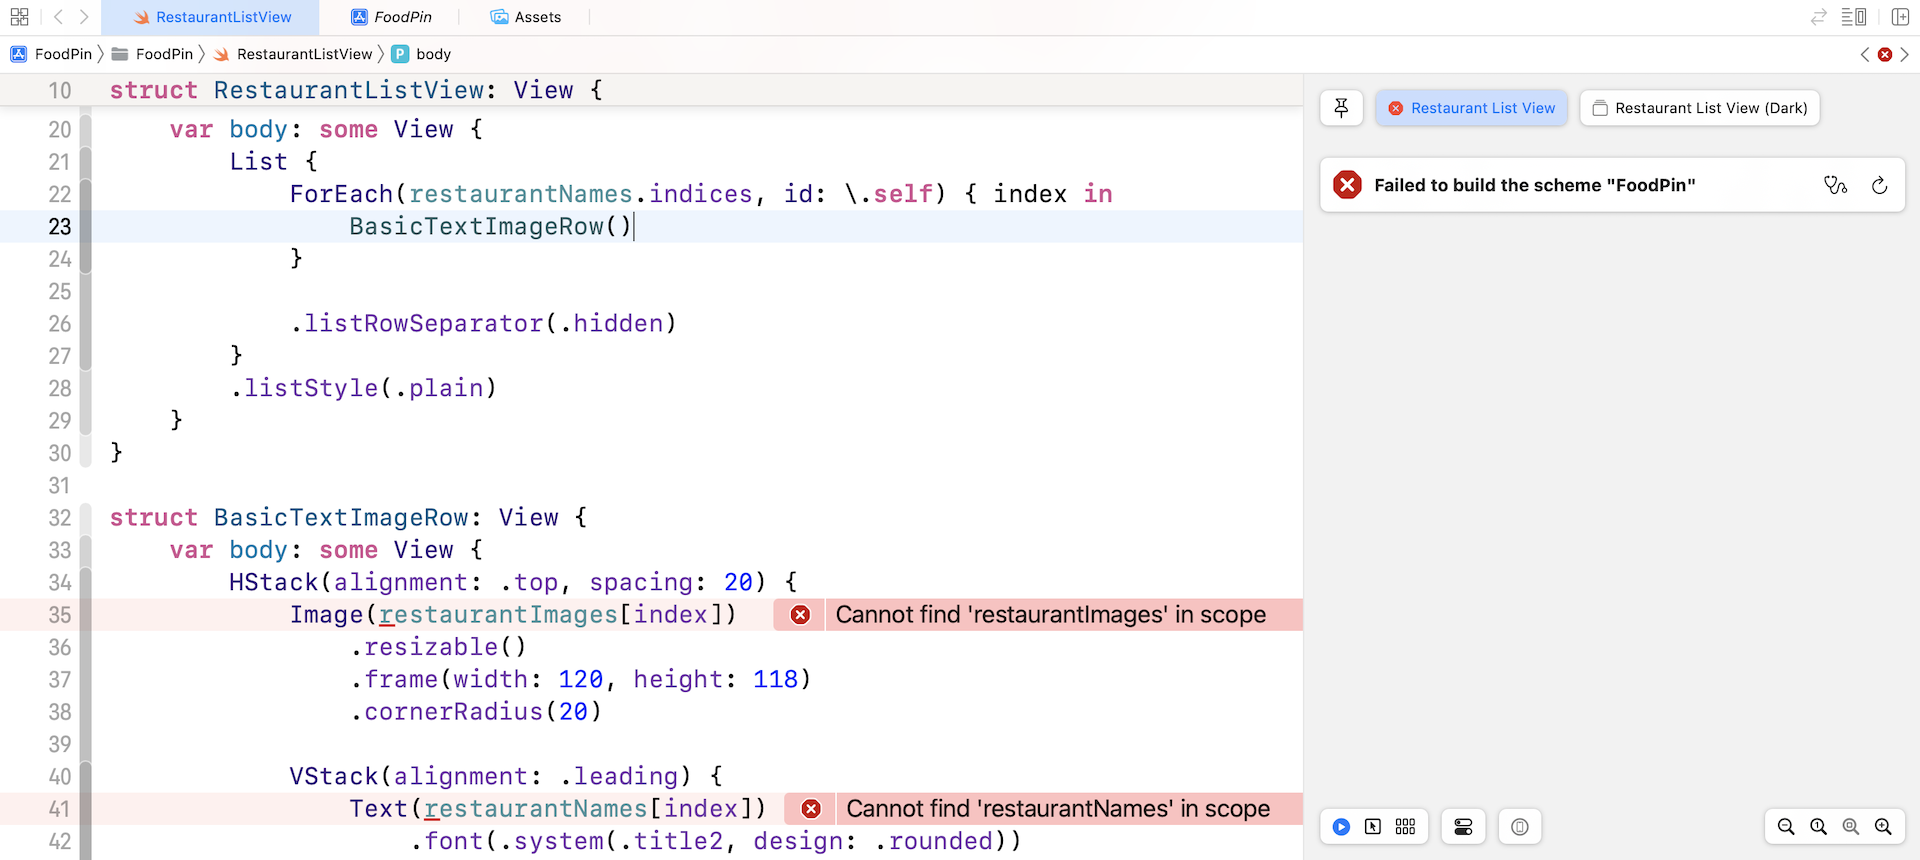The width and height of the screenshot is (1920, 860).
Task: Click the error icon on line 41
Action: (x=811, y=809)
